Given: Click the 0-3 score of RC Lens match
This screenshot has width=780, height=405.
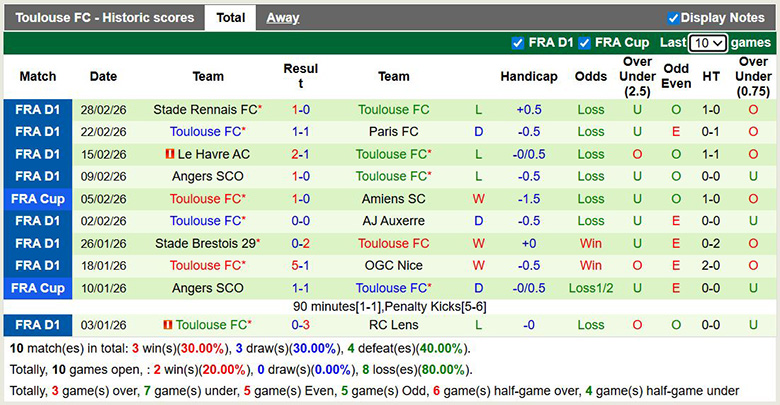Looking at the screenshot, I should tap(300, 325).
